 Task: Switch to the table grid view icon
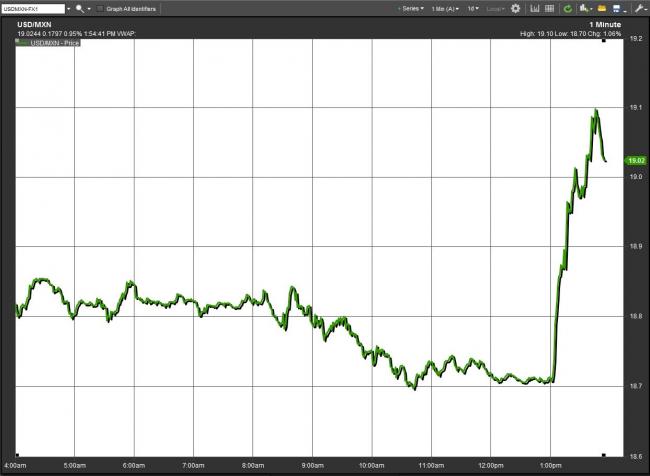(x=551, y=8)
